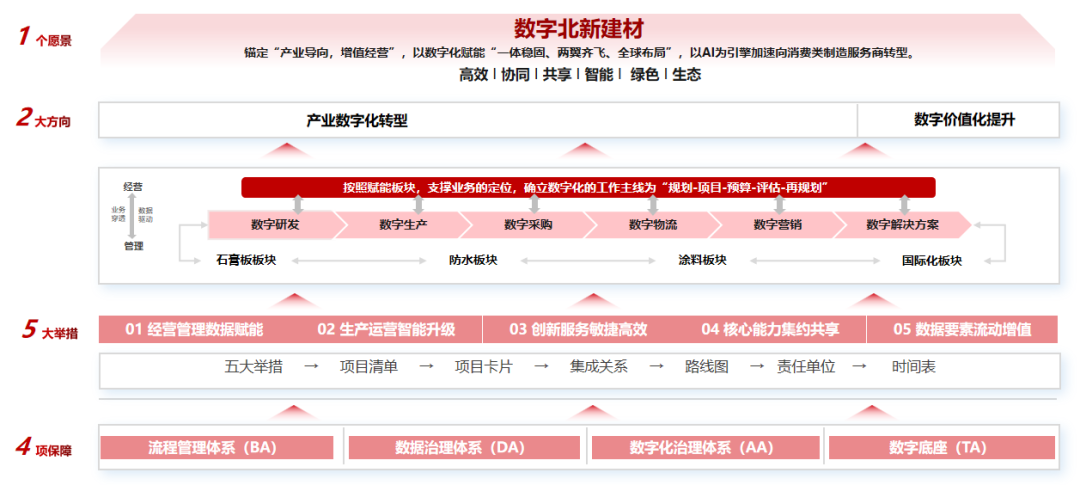Click the title '数字北新建材'
The width and height of the screenshot is (1080, 485).
(x=579, y=28)
